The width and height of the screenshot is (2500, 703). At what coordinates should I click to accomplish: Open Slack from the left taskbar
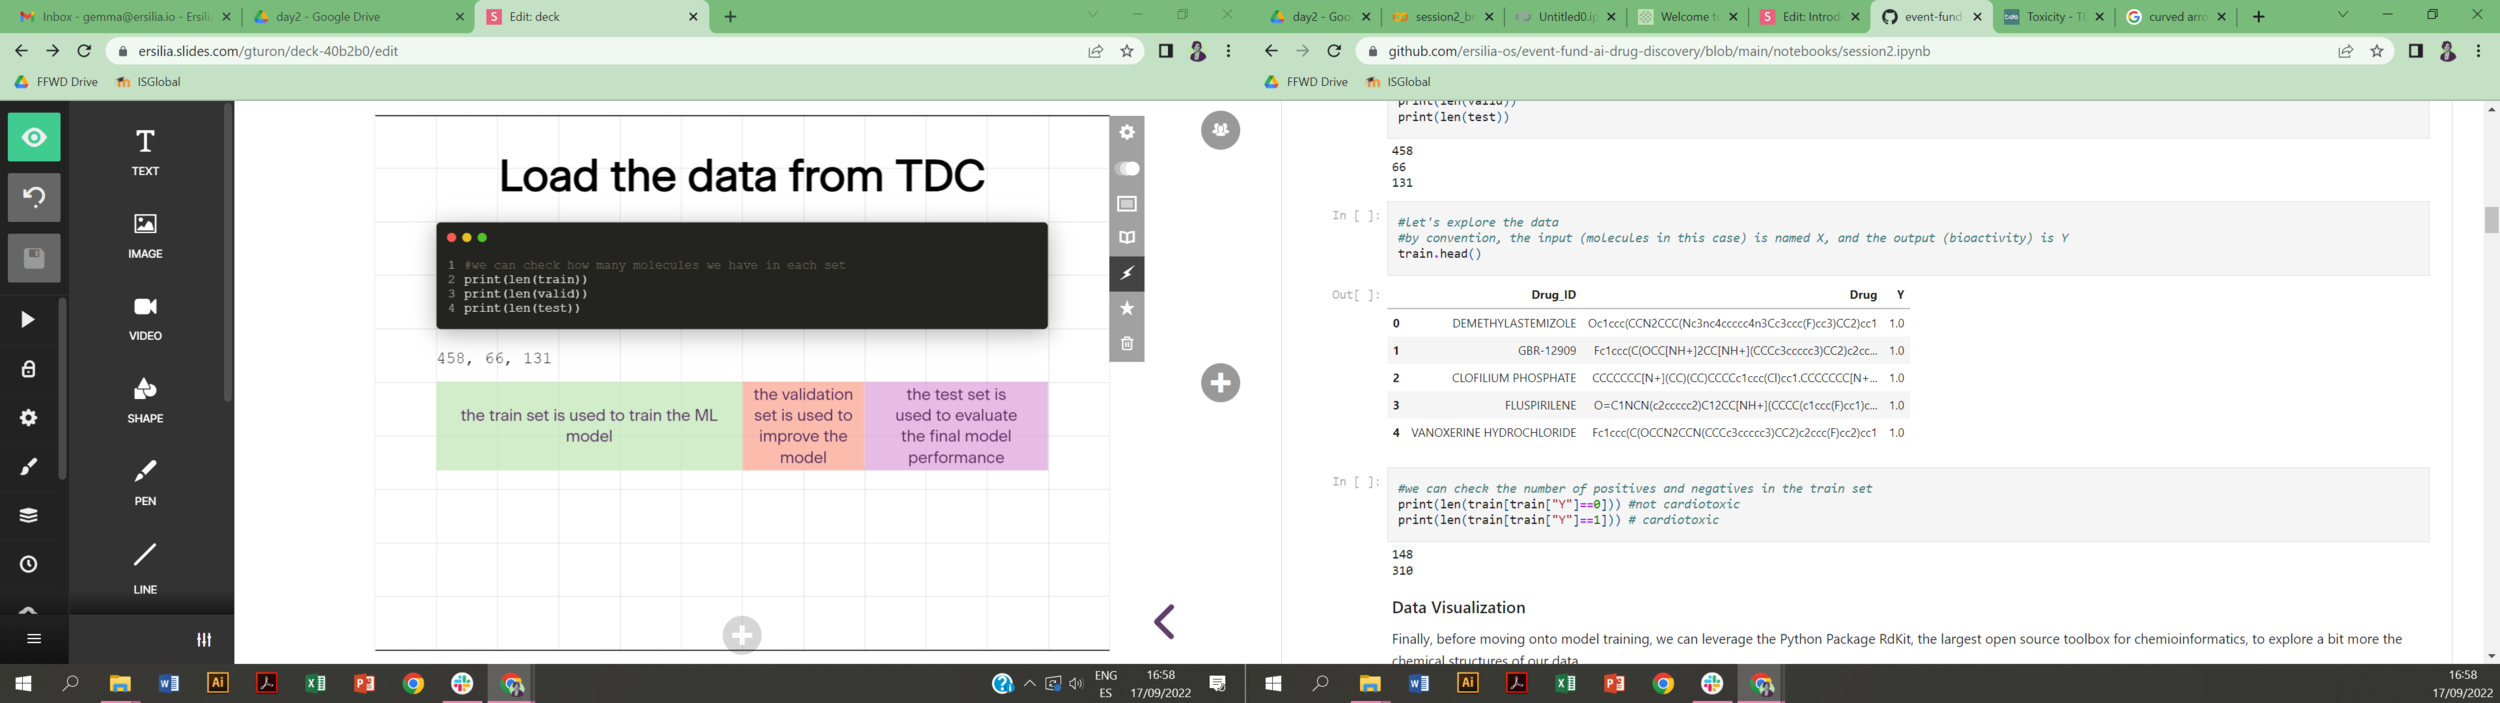point(462,684)
